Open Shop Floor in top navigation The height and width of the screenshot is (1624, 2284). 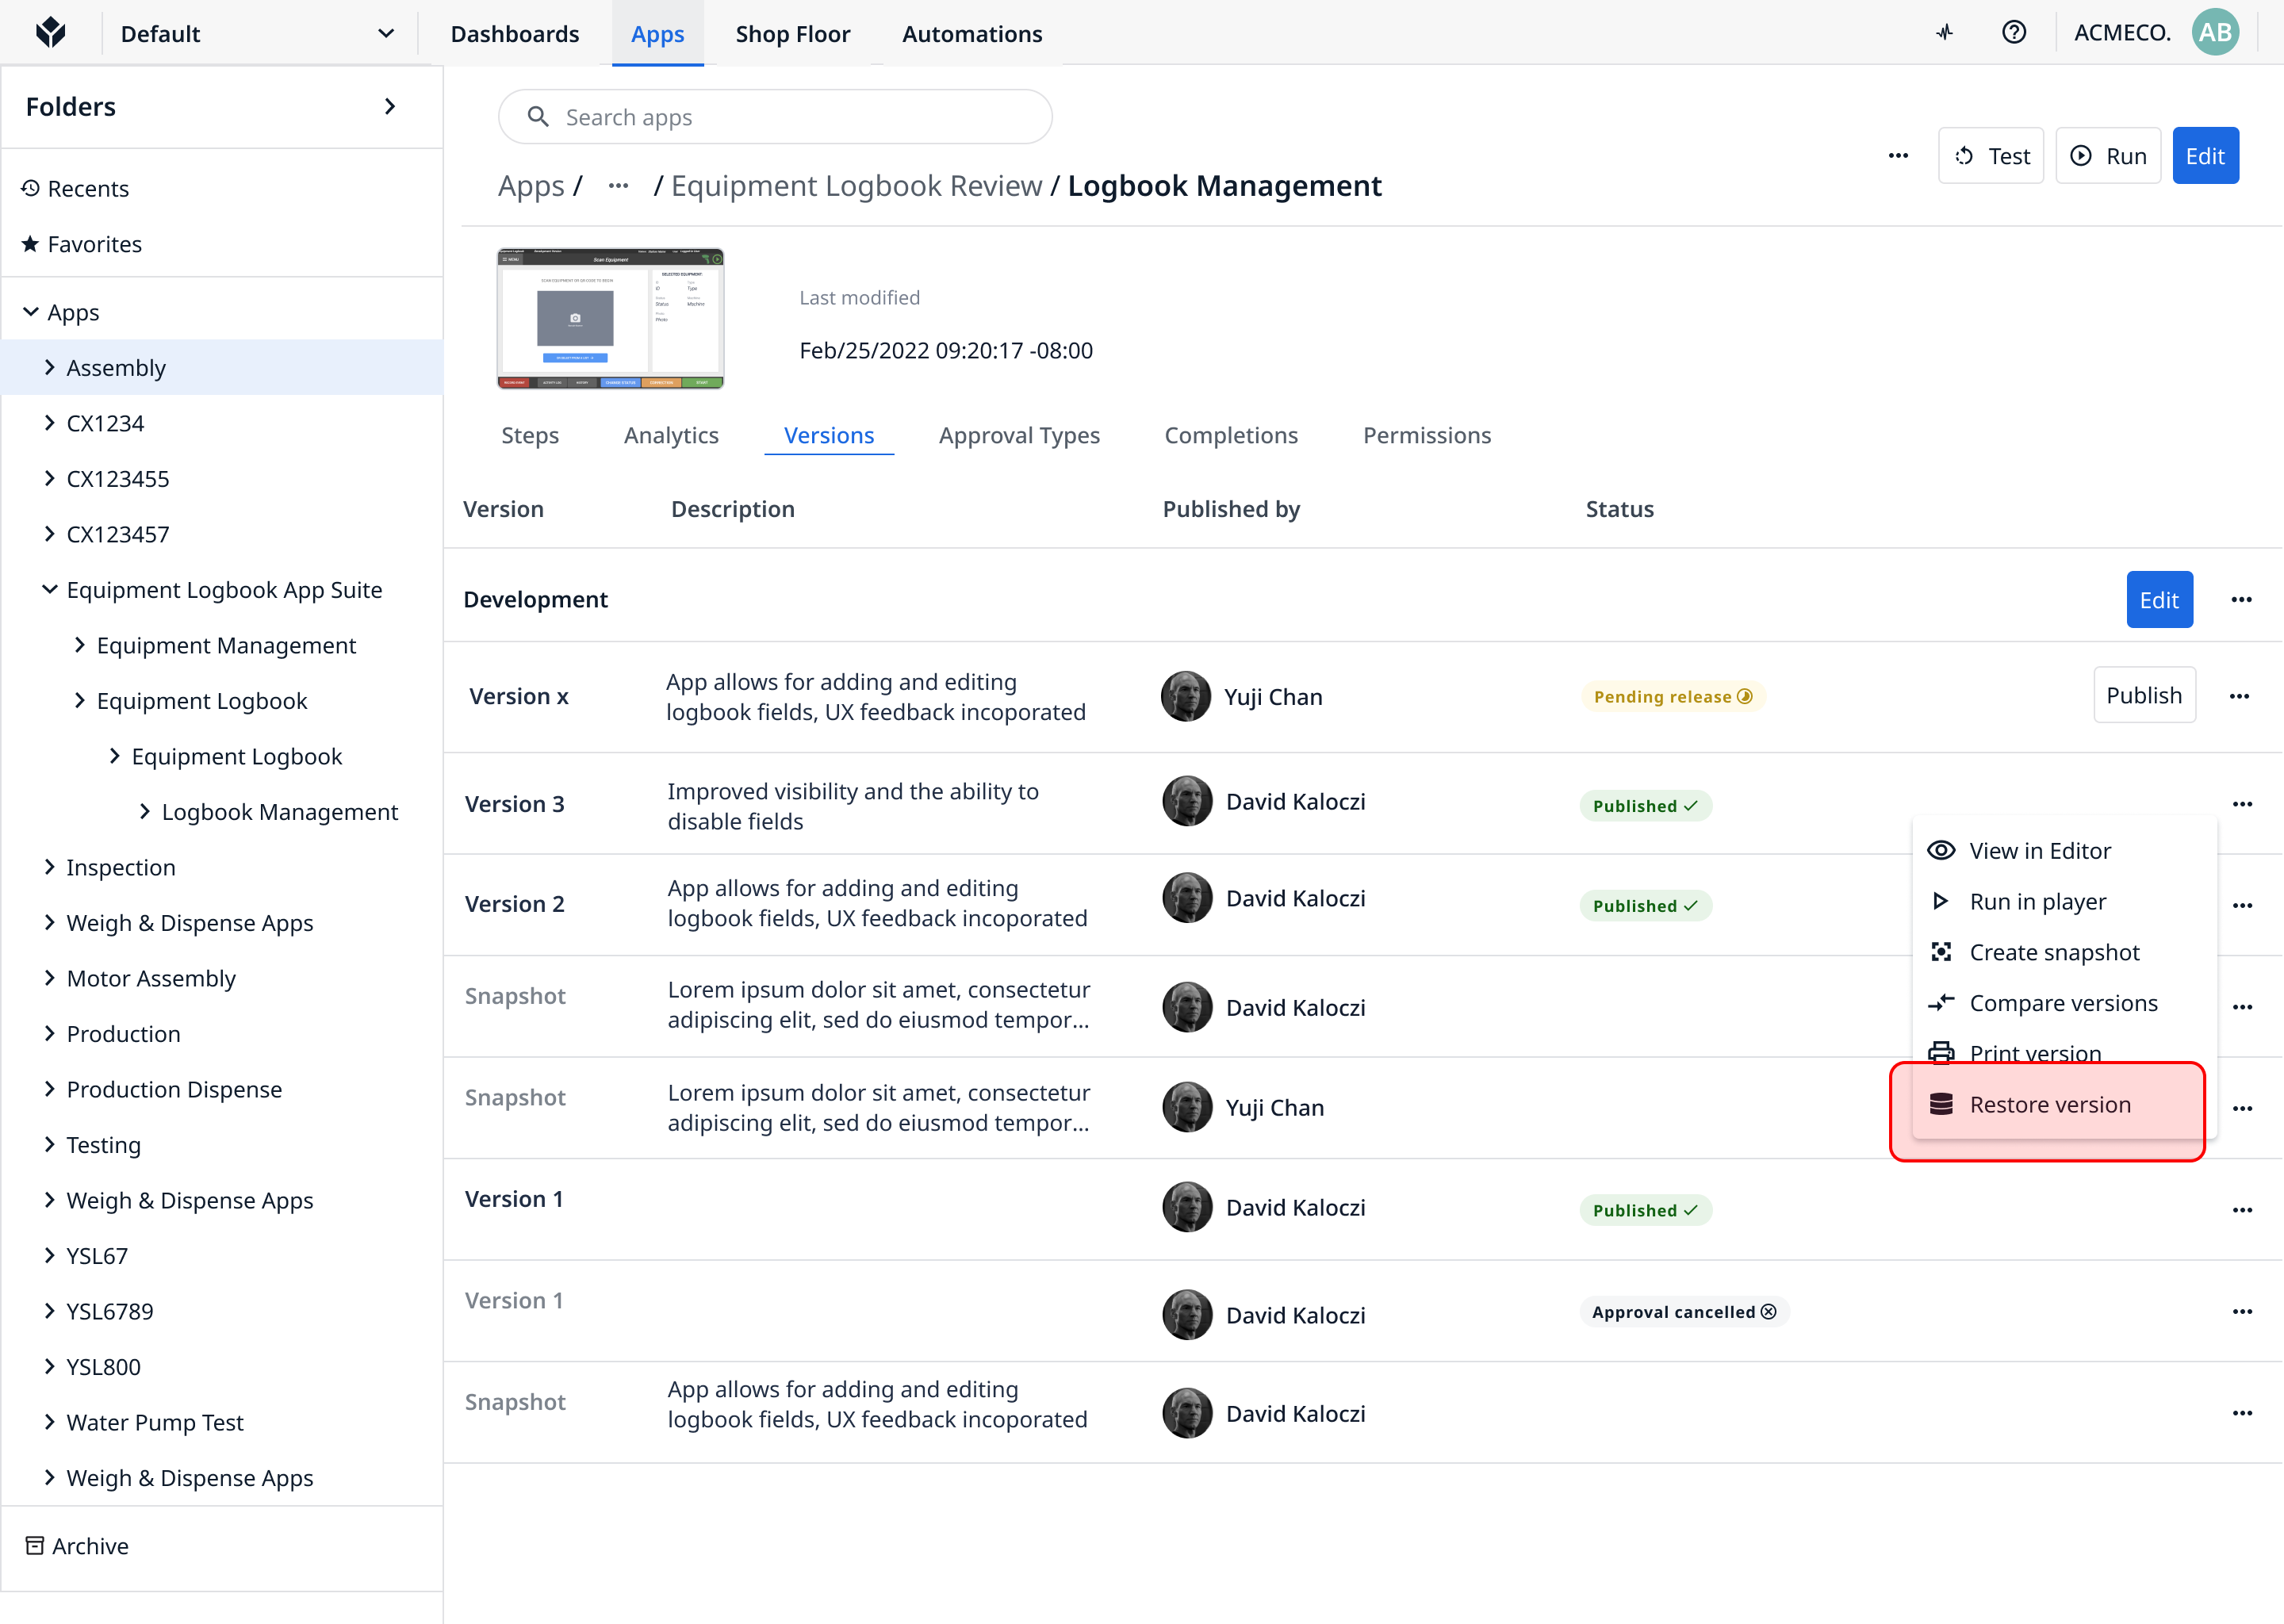coord(793,33)
